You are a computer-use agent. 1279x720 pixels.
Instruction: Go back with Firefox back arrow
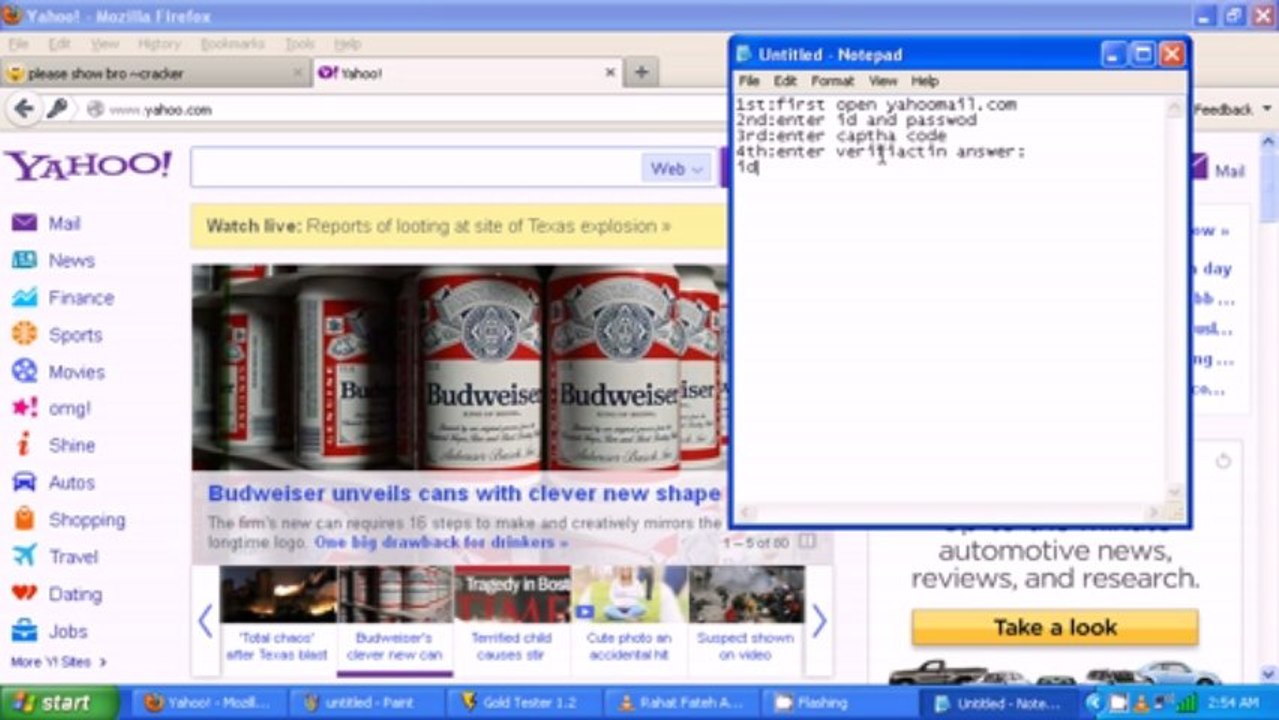point(24,109)
